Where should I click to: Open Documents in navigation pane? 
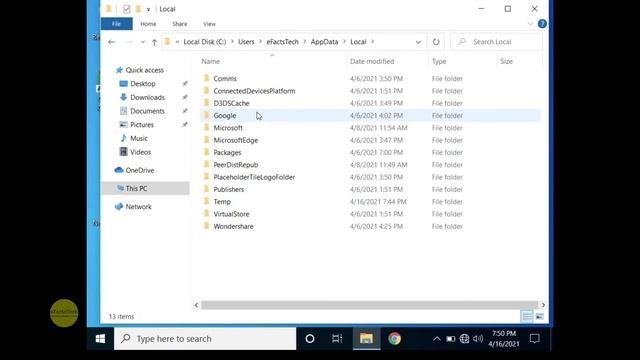pyautogui.click(x=147, y=111)
